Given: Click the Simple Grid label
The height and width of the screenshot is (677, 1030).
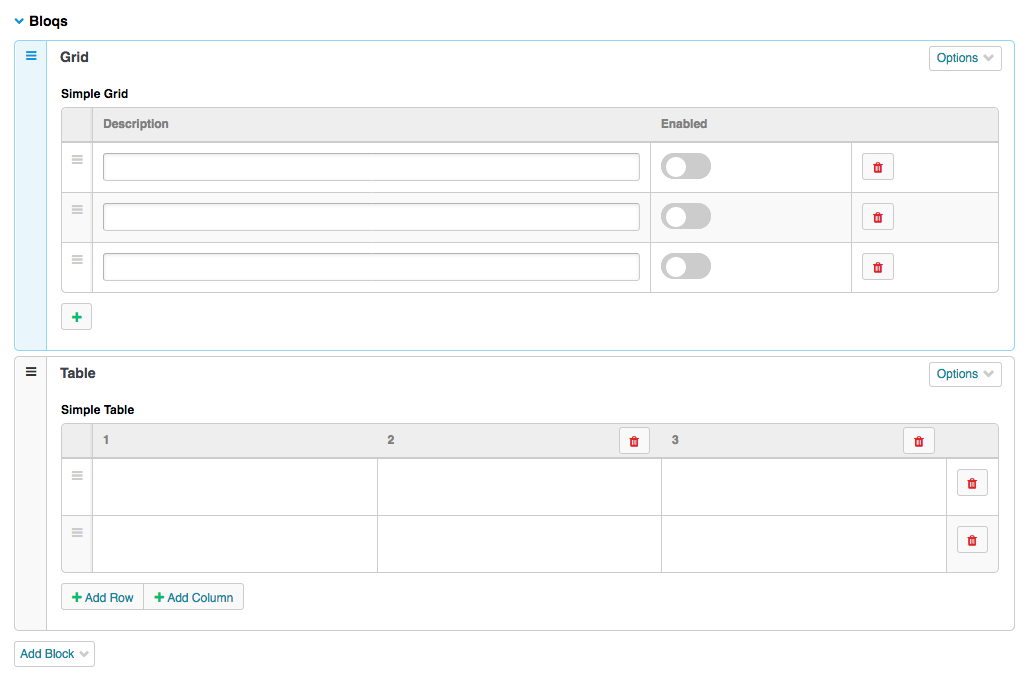Looking at the screenshot, I should pyautogui.click(x=95, y=93).
